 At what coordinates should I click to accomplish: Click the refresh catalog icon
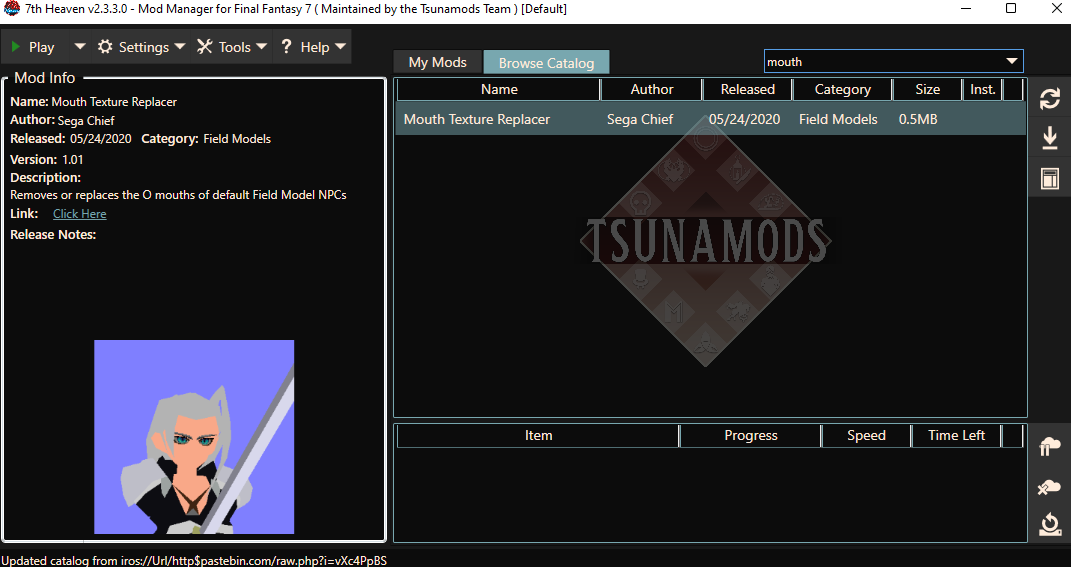(1050, 99)
